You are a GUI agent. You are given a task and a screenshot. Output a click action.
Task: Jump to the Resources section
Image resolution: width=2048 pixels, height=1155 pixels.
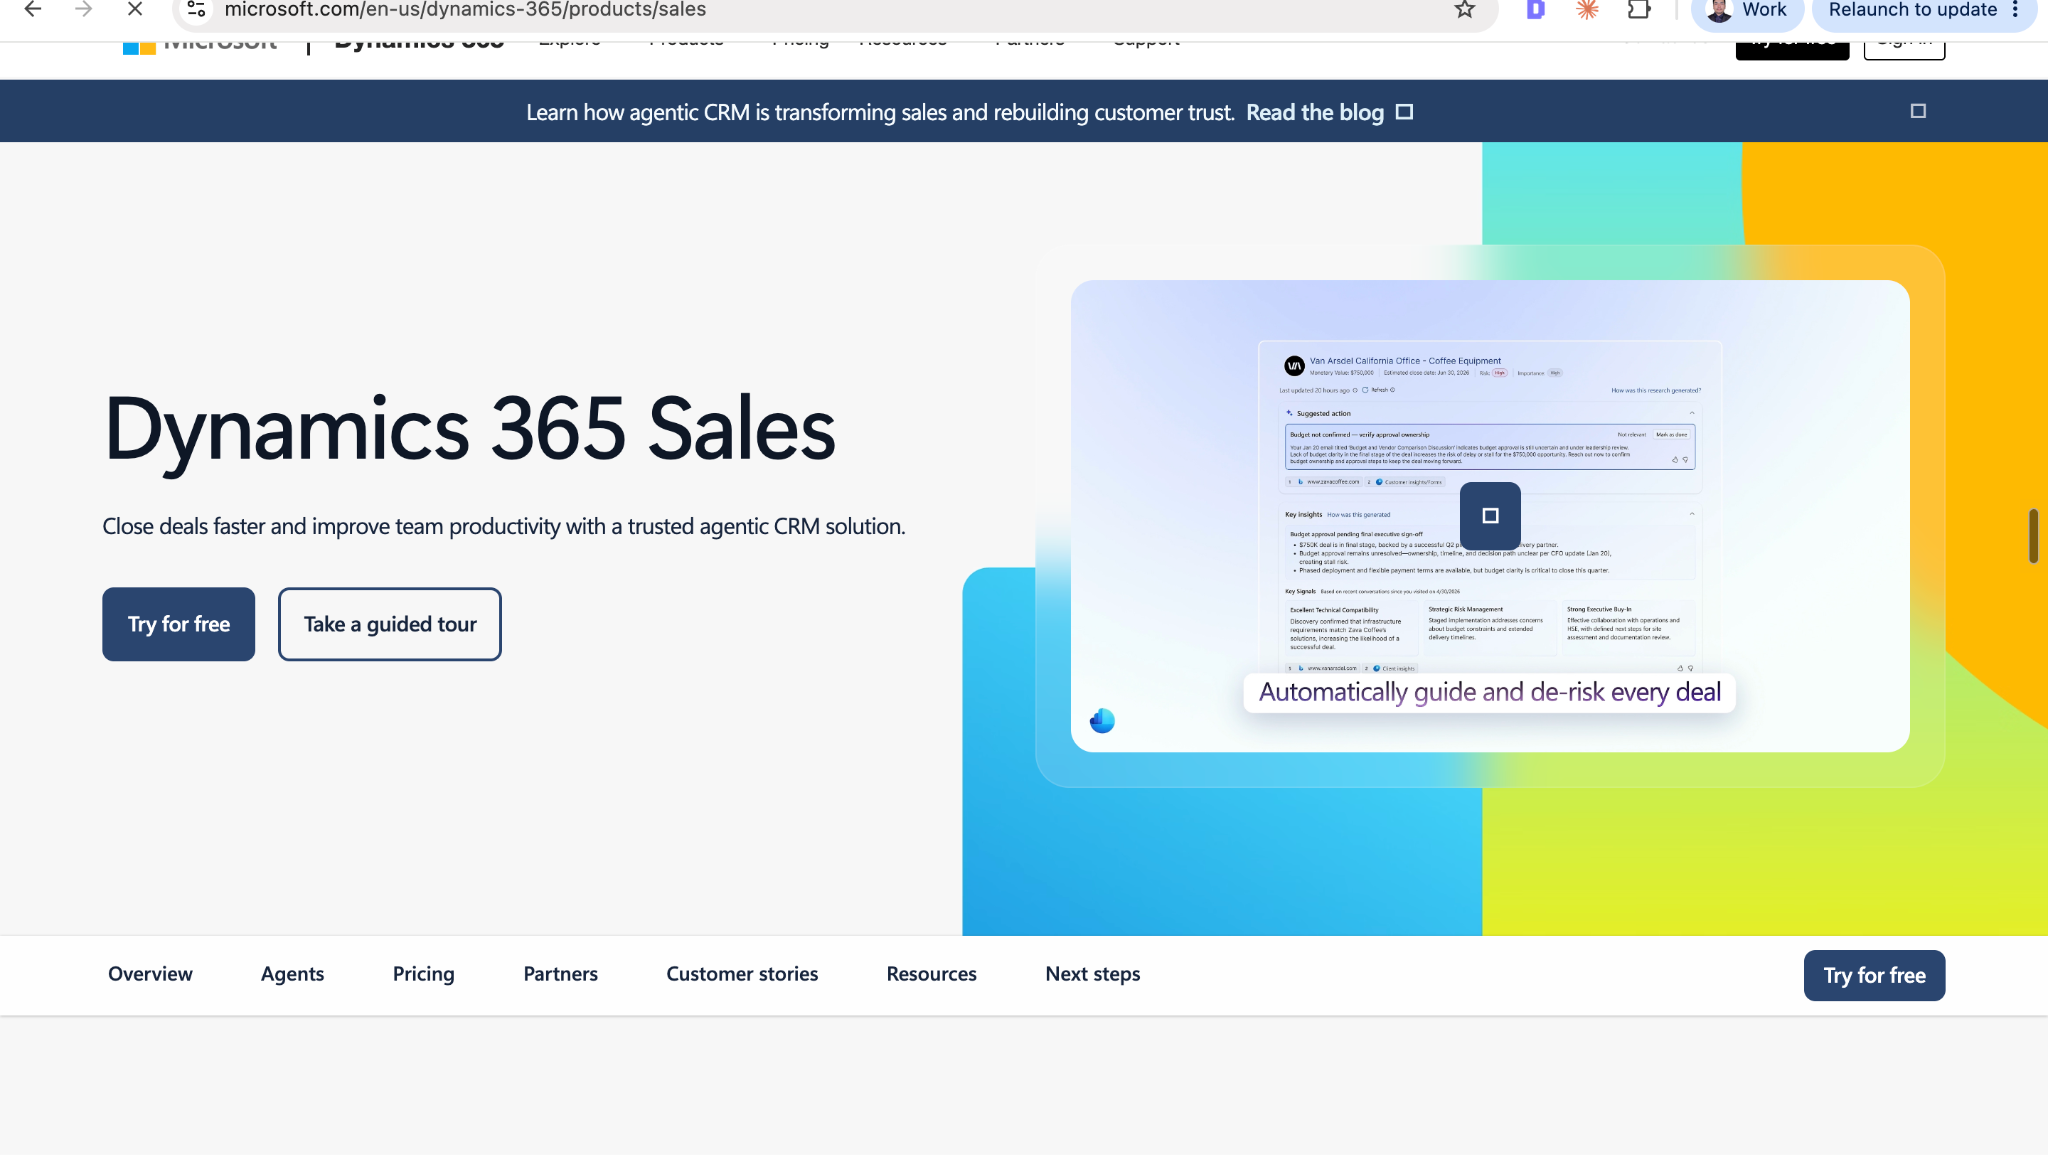(x=931, y=974)
